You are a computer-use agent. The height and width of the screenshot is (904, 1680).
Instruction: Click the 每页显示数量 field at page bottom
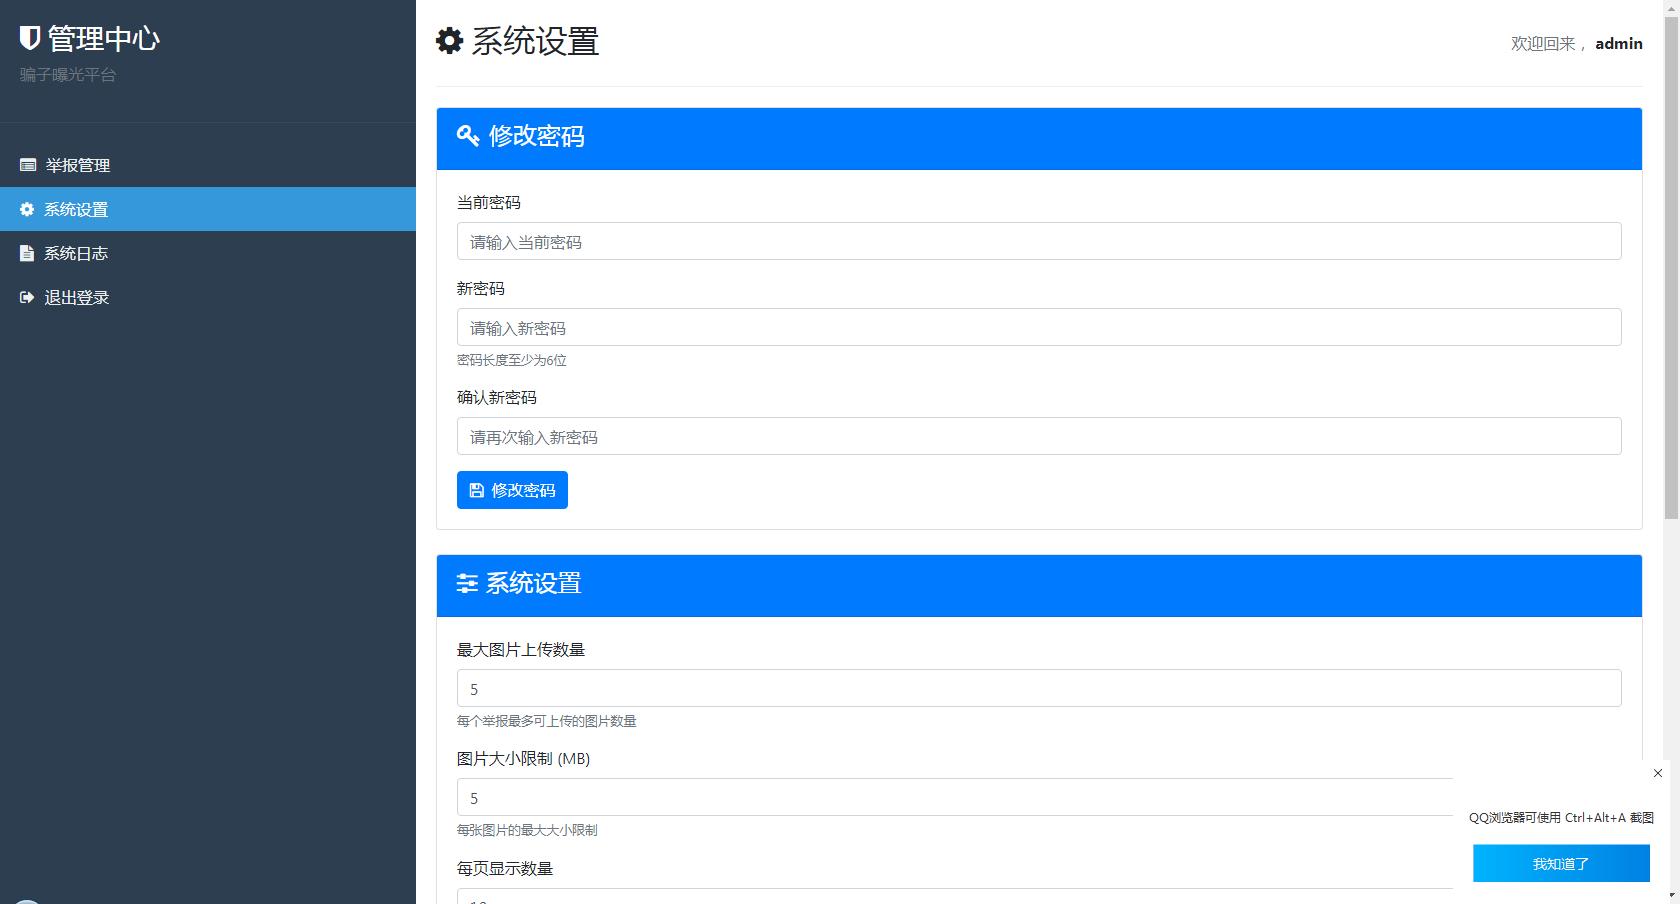coord(950,897)
